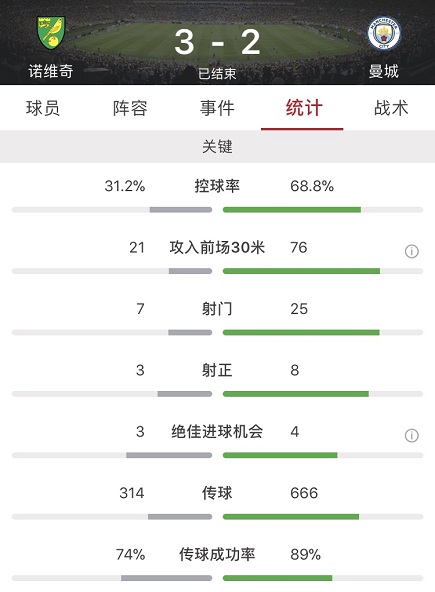Select the 统计 tab

pyautogui.click(x=304, y=108)
